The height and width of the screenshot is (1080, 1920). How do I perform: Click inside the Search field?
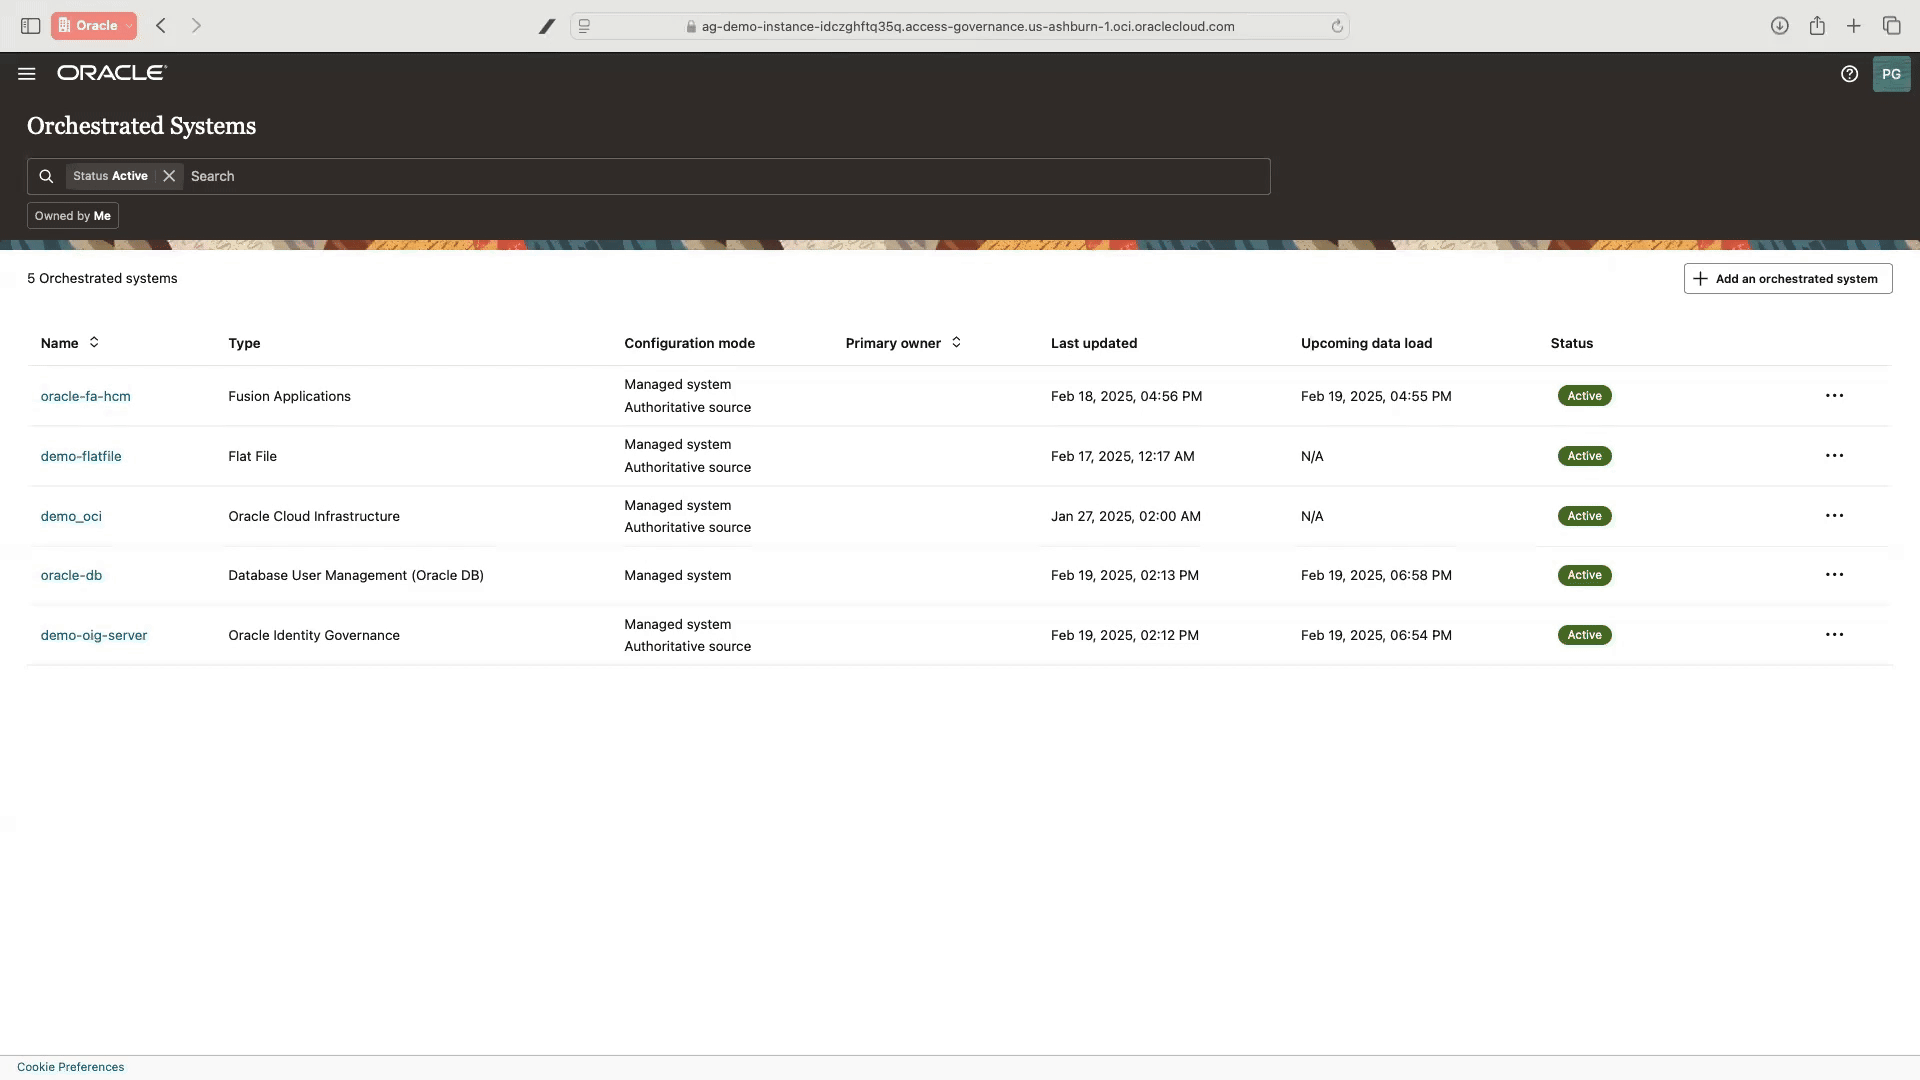(x=400, y=176)
